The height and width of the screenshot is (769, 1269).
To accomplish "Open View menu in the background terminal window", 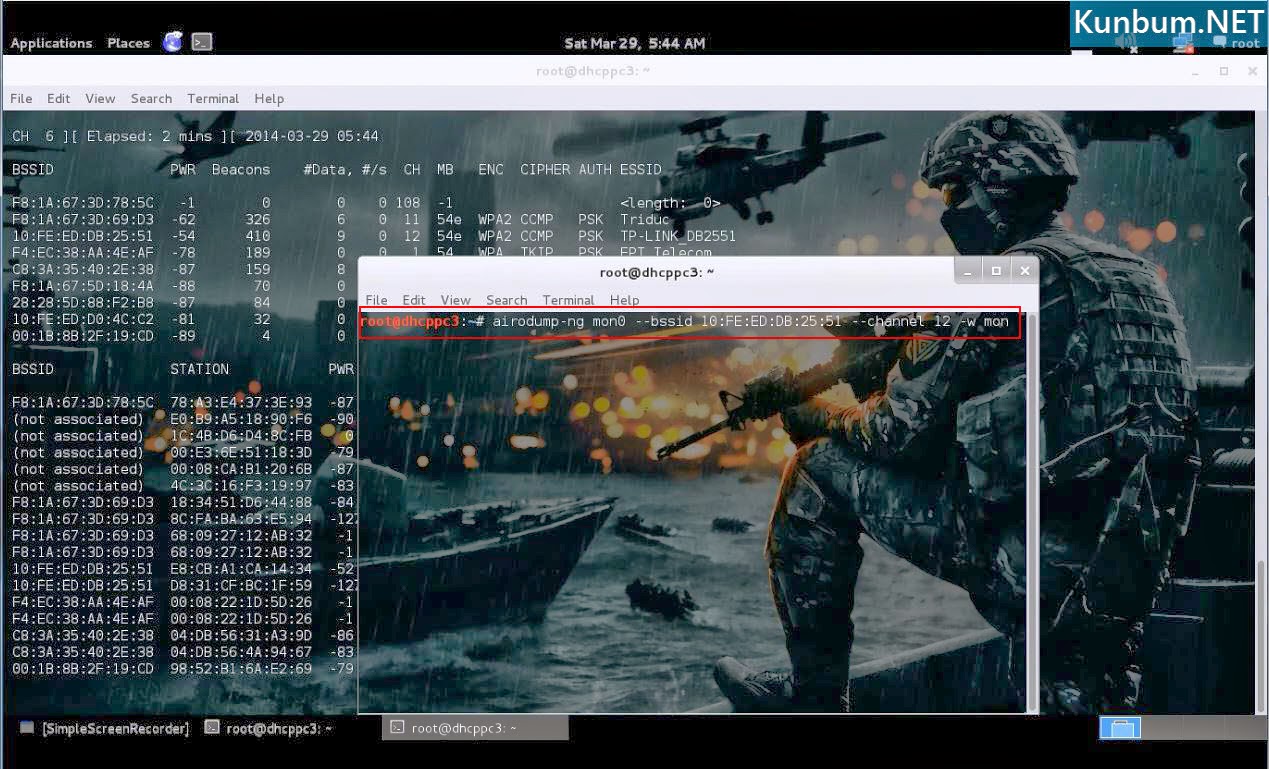I will [x=100, y=98].
